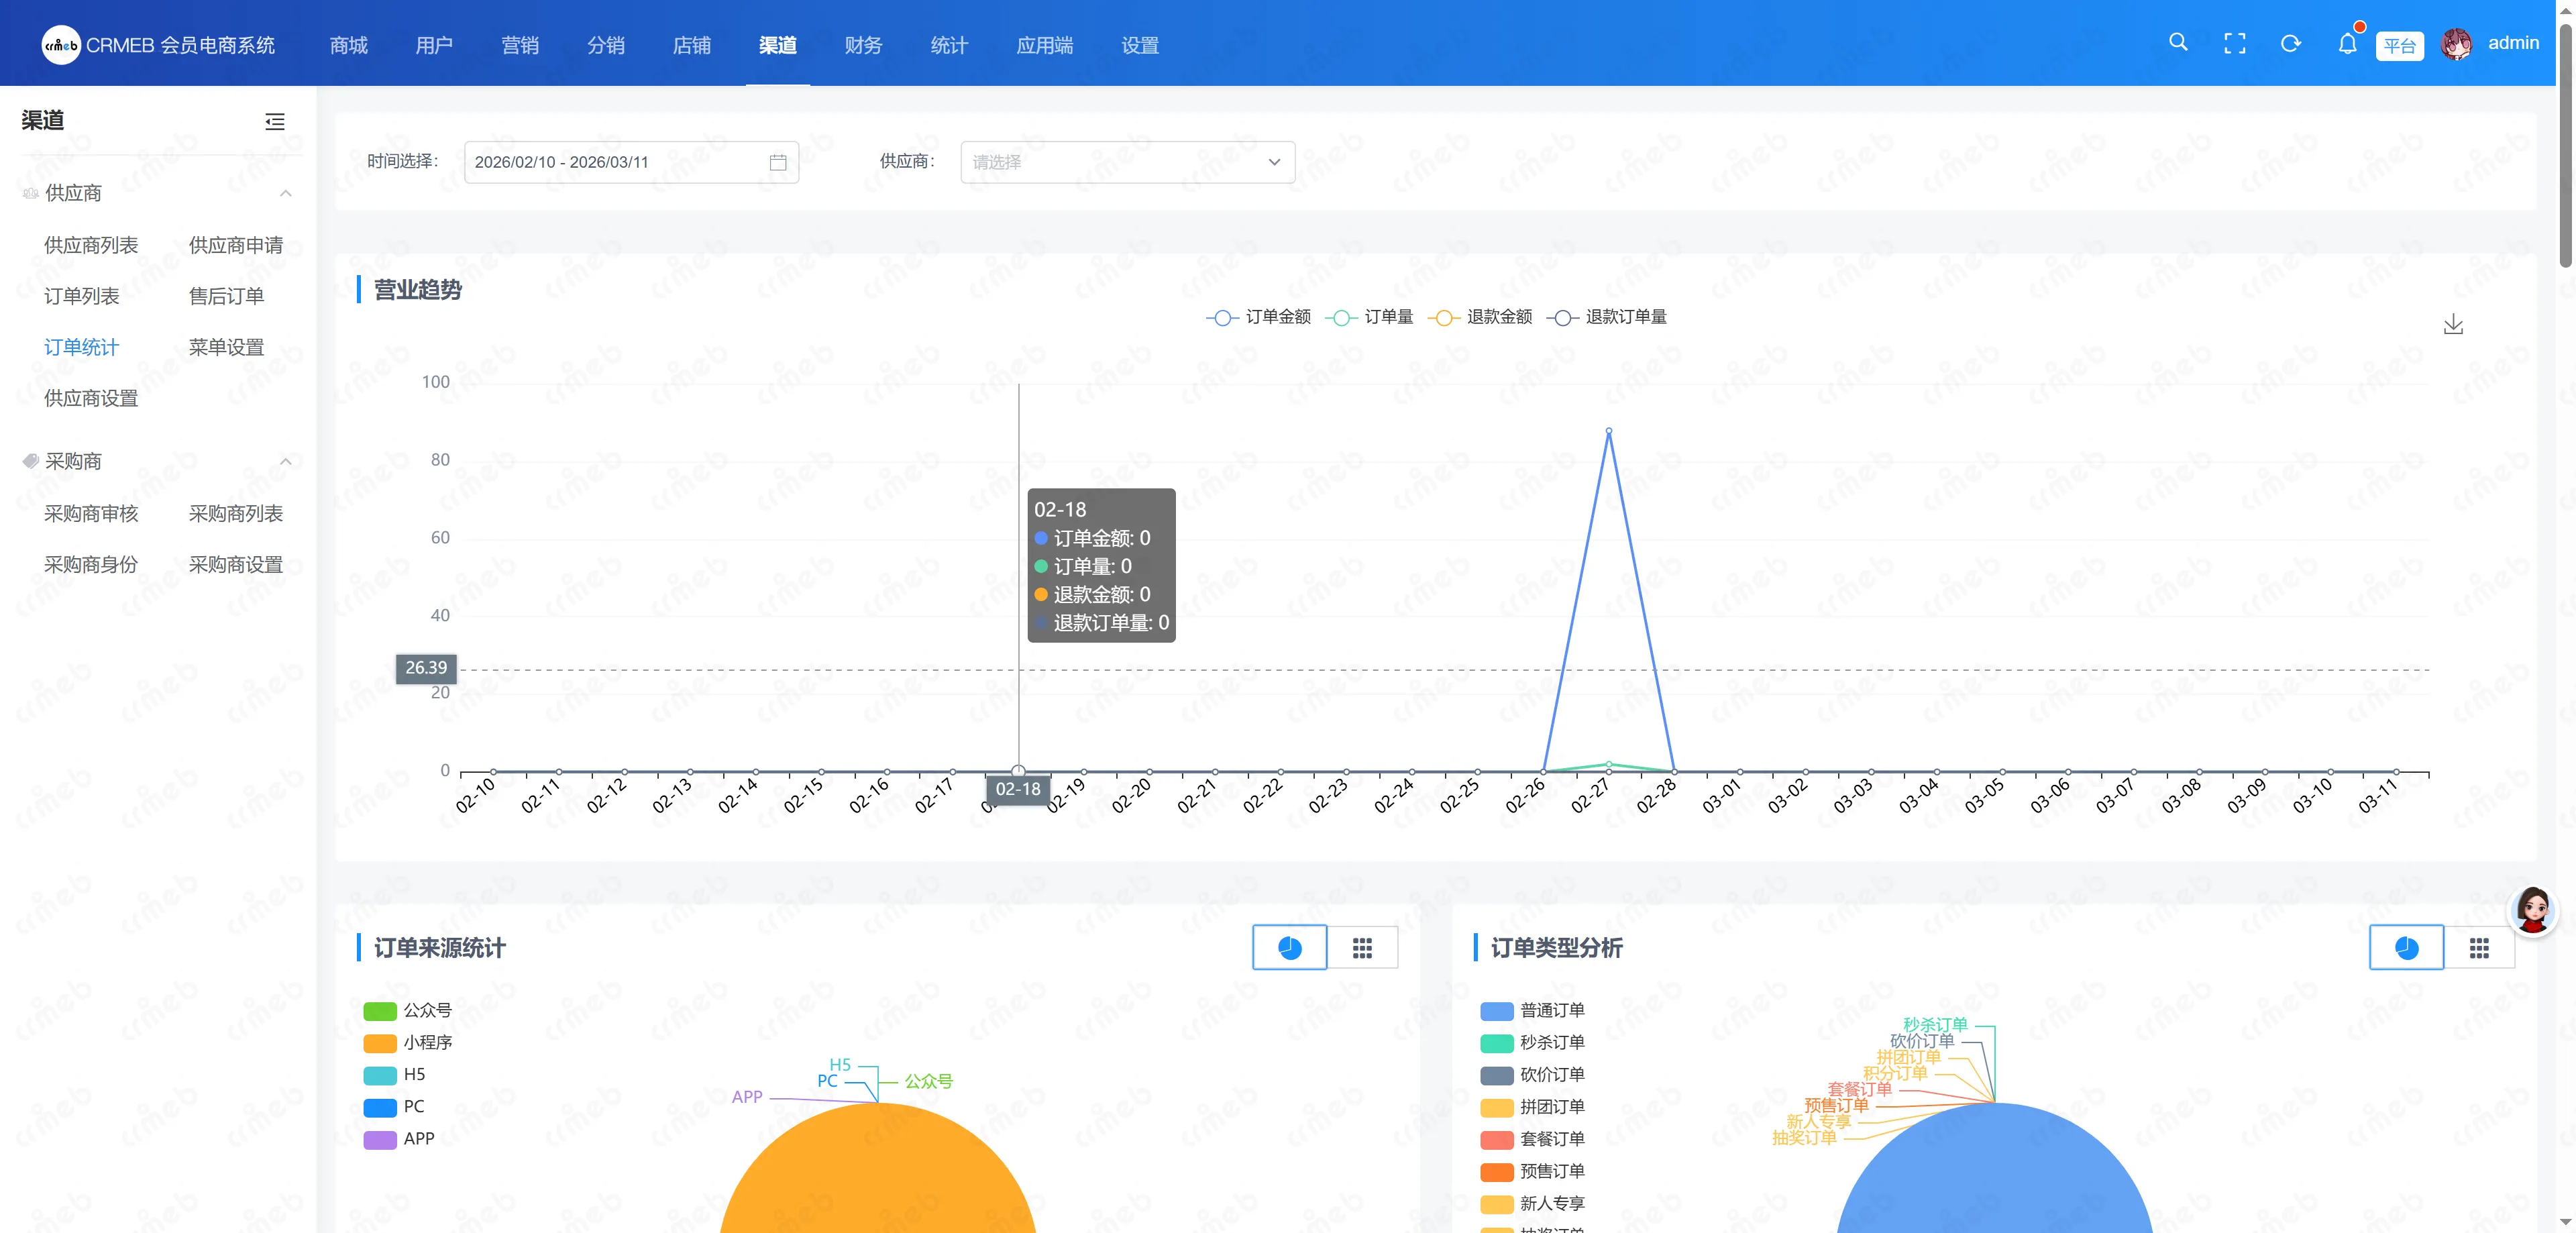Show pie chart view for 订单类型分析
The image size is (2576, 1233).
coord(2406,948)
